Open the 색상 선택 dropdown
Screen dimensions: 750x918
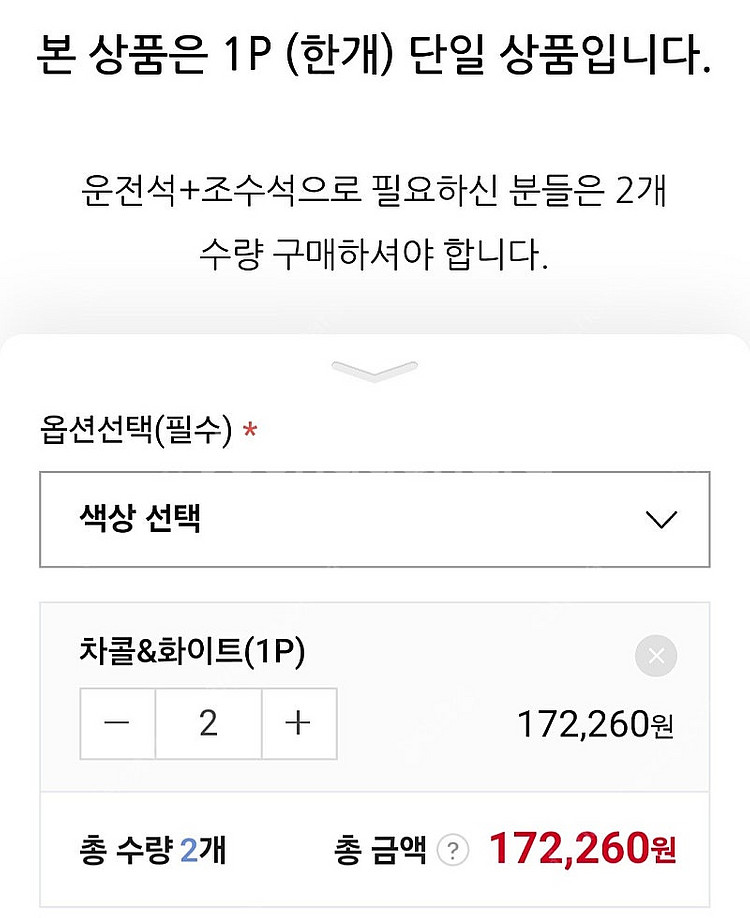click(374, 520)
